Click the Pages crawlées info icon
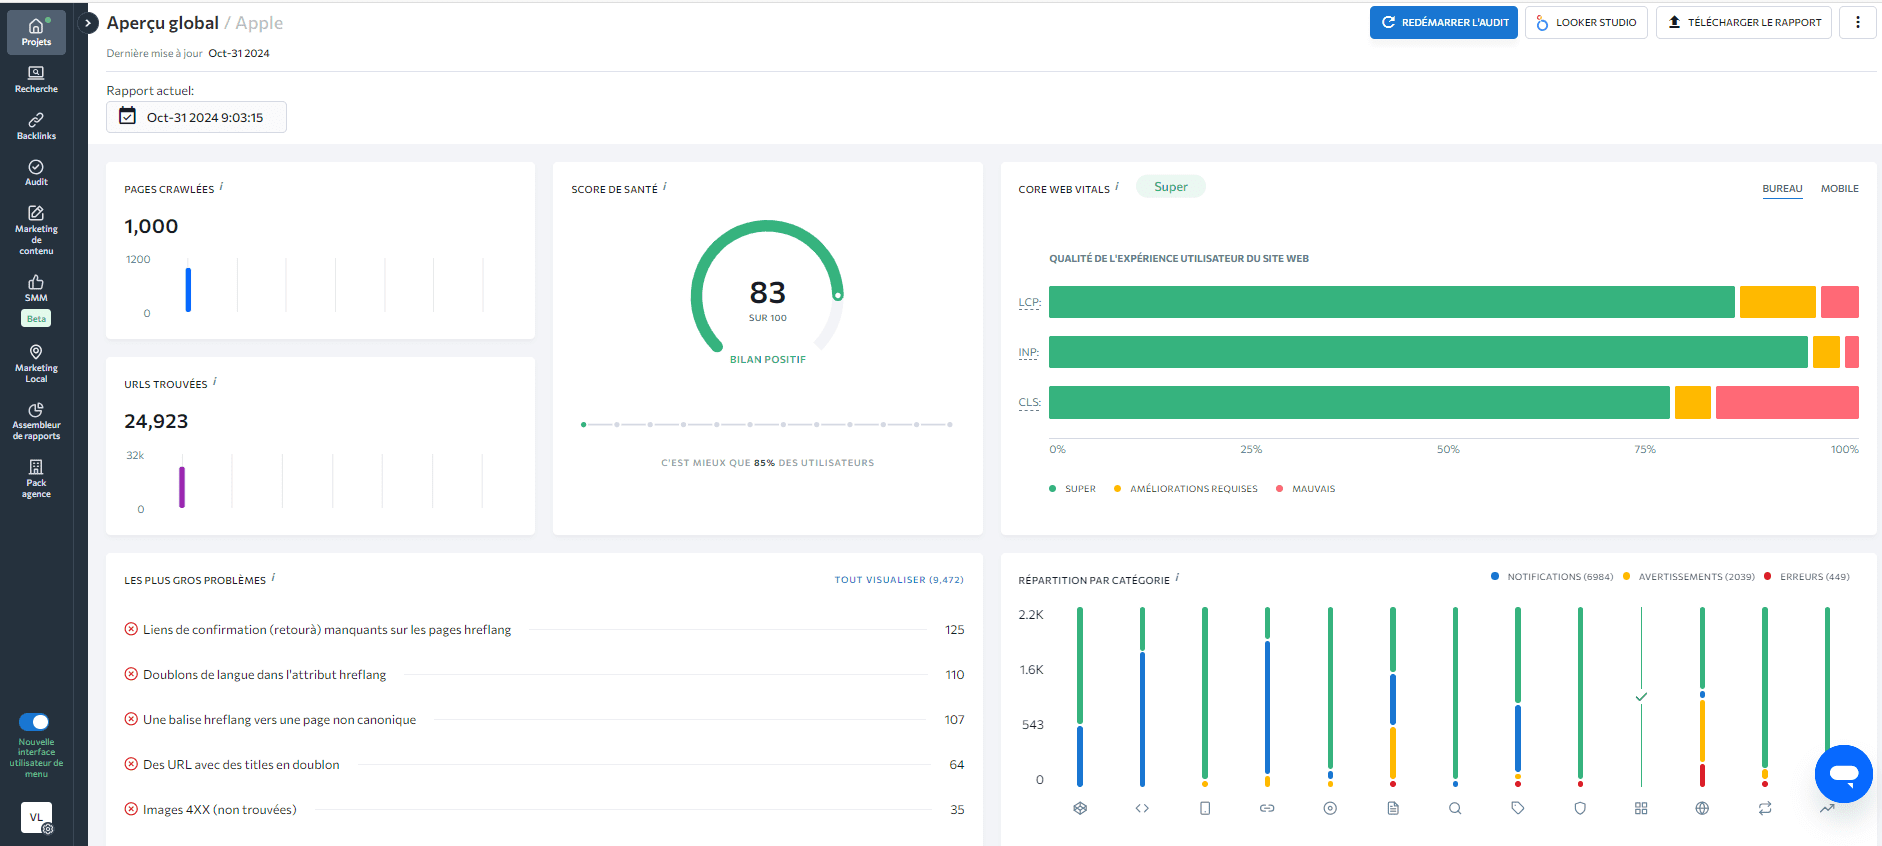Viewport: 1882px width, 846px height. (x=221, y=186)
